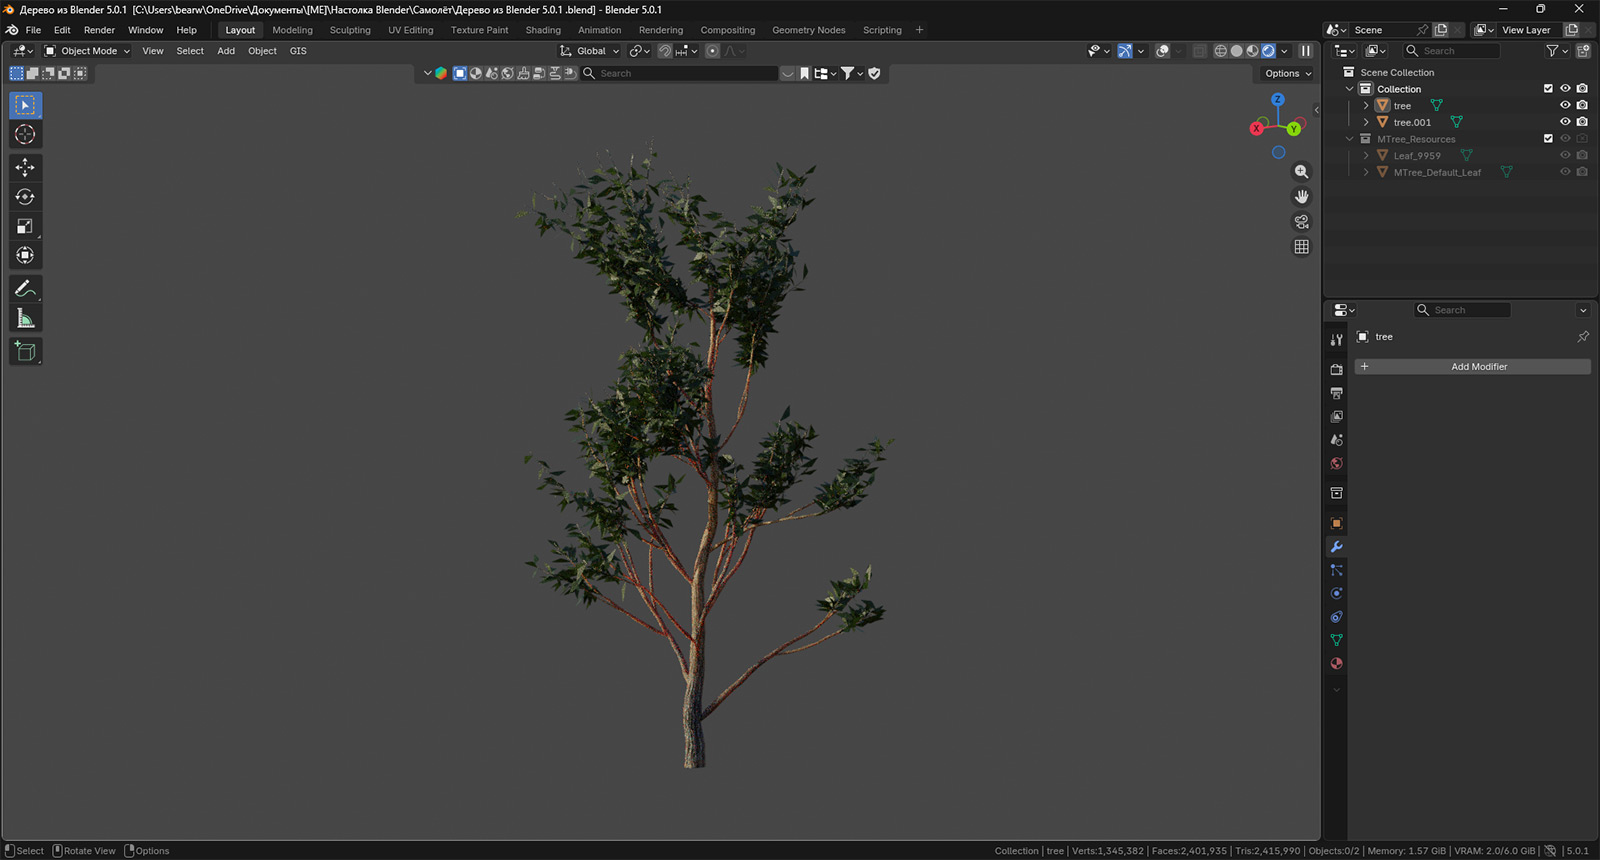1600x860 pixels.
Task: Open the Global transform orientation dropdown
Action: [x=590, y=51]
